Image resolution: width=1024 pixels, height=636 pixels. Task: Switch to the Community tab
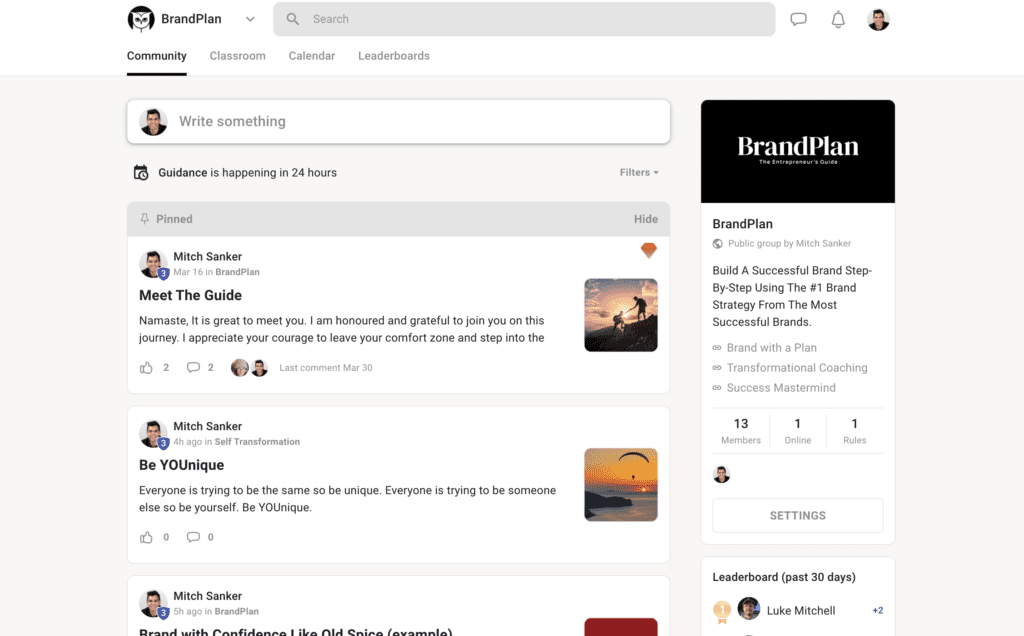[x=157, y=56]
